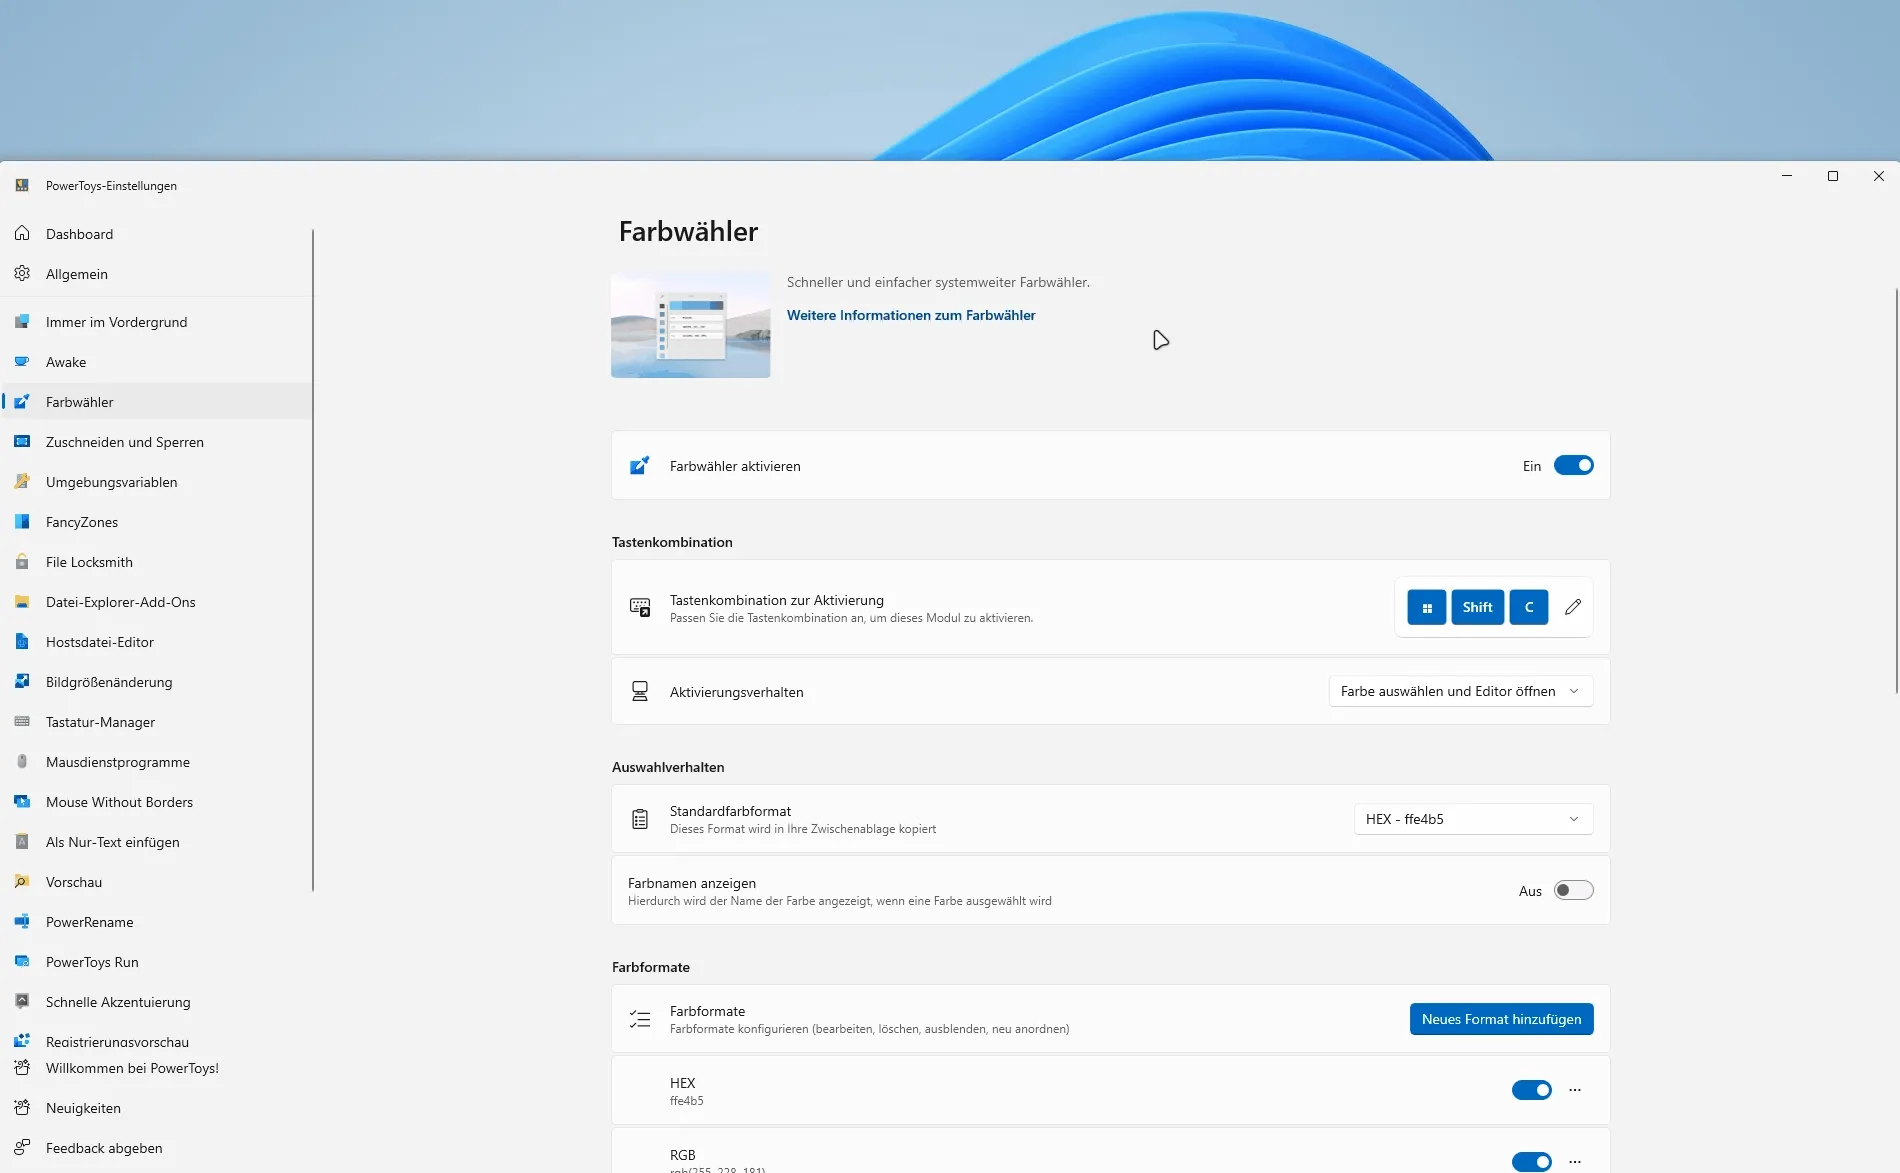Turn off Farbwähler aktivieren toggle
The width and height of the screenshot is (1900, 1173).
[x=1573, y=465]
